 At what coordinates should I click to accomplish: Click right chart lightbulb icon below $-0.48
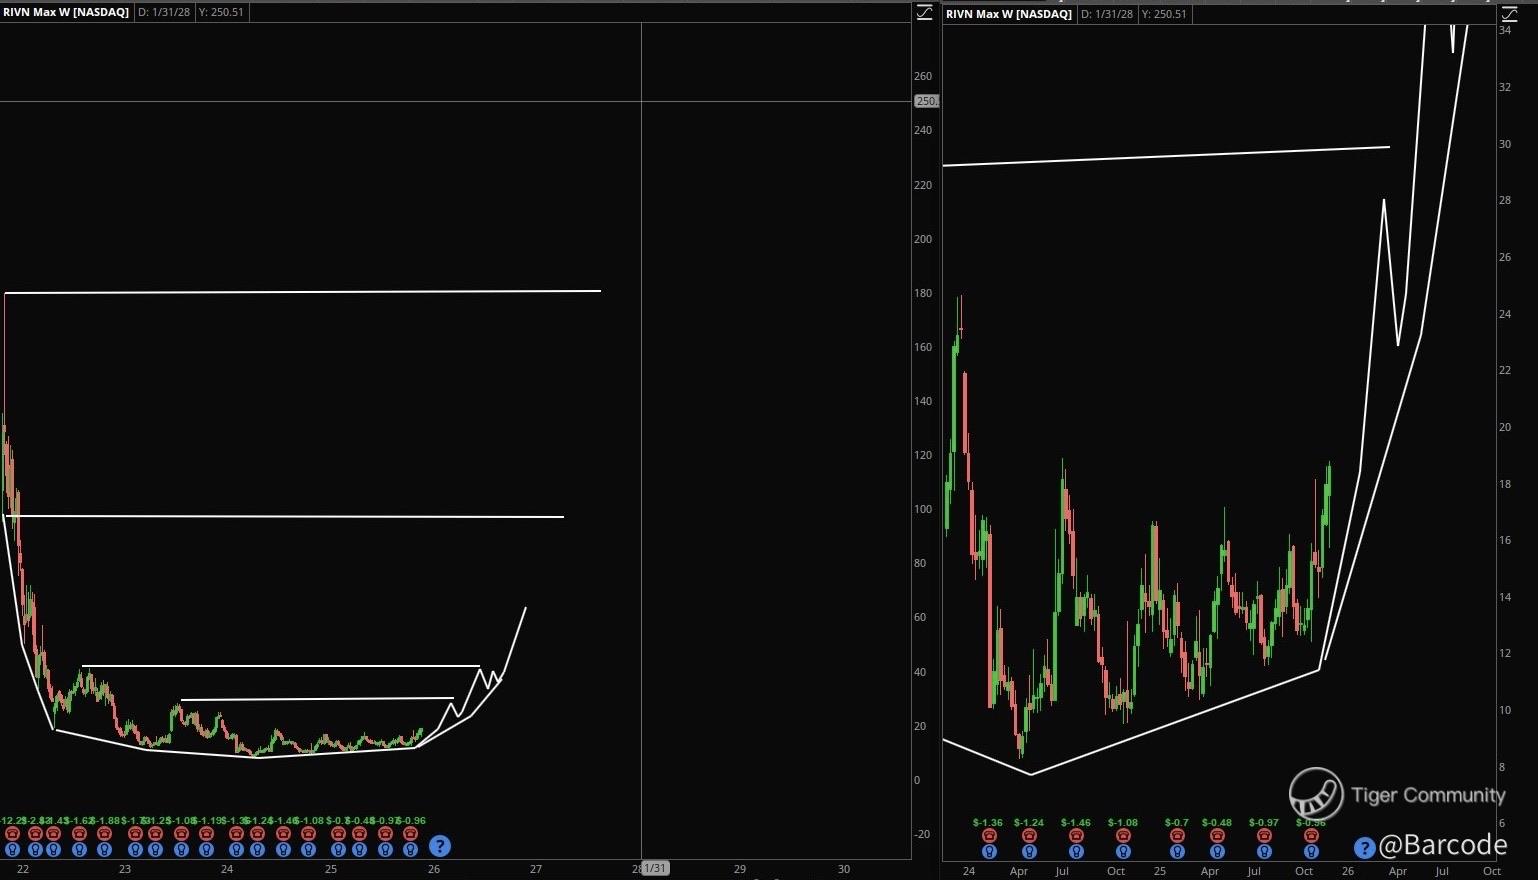1217,852
